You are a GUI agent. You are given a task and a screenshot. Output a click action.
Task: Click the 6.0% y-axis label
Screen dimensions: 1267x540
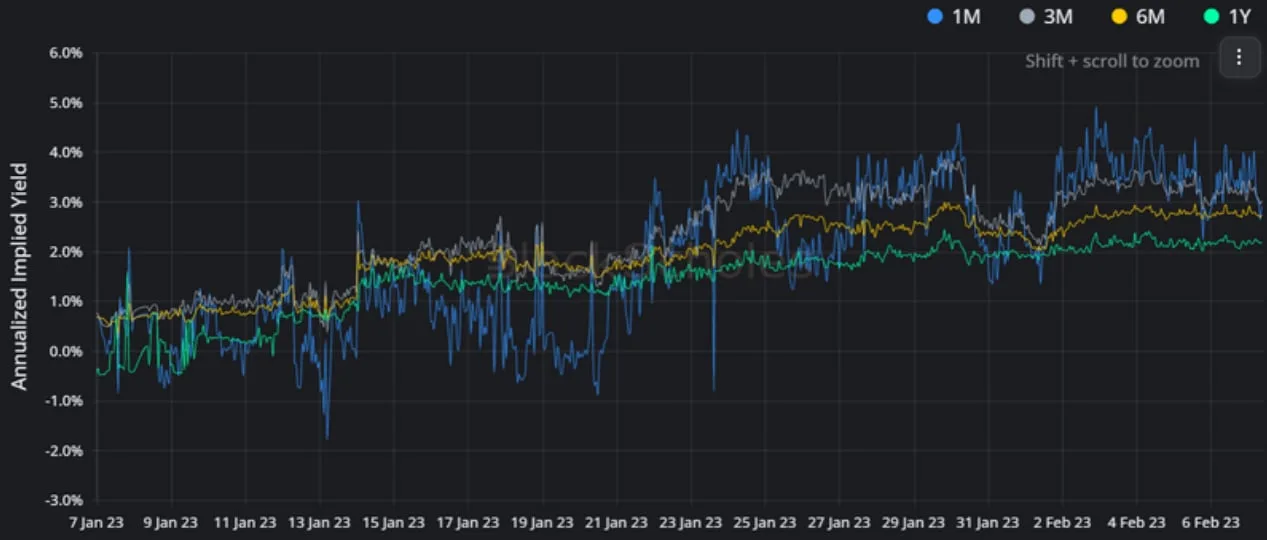pyautogui.click(x=65, y=53)
